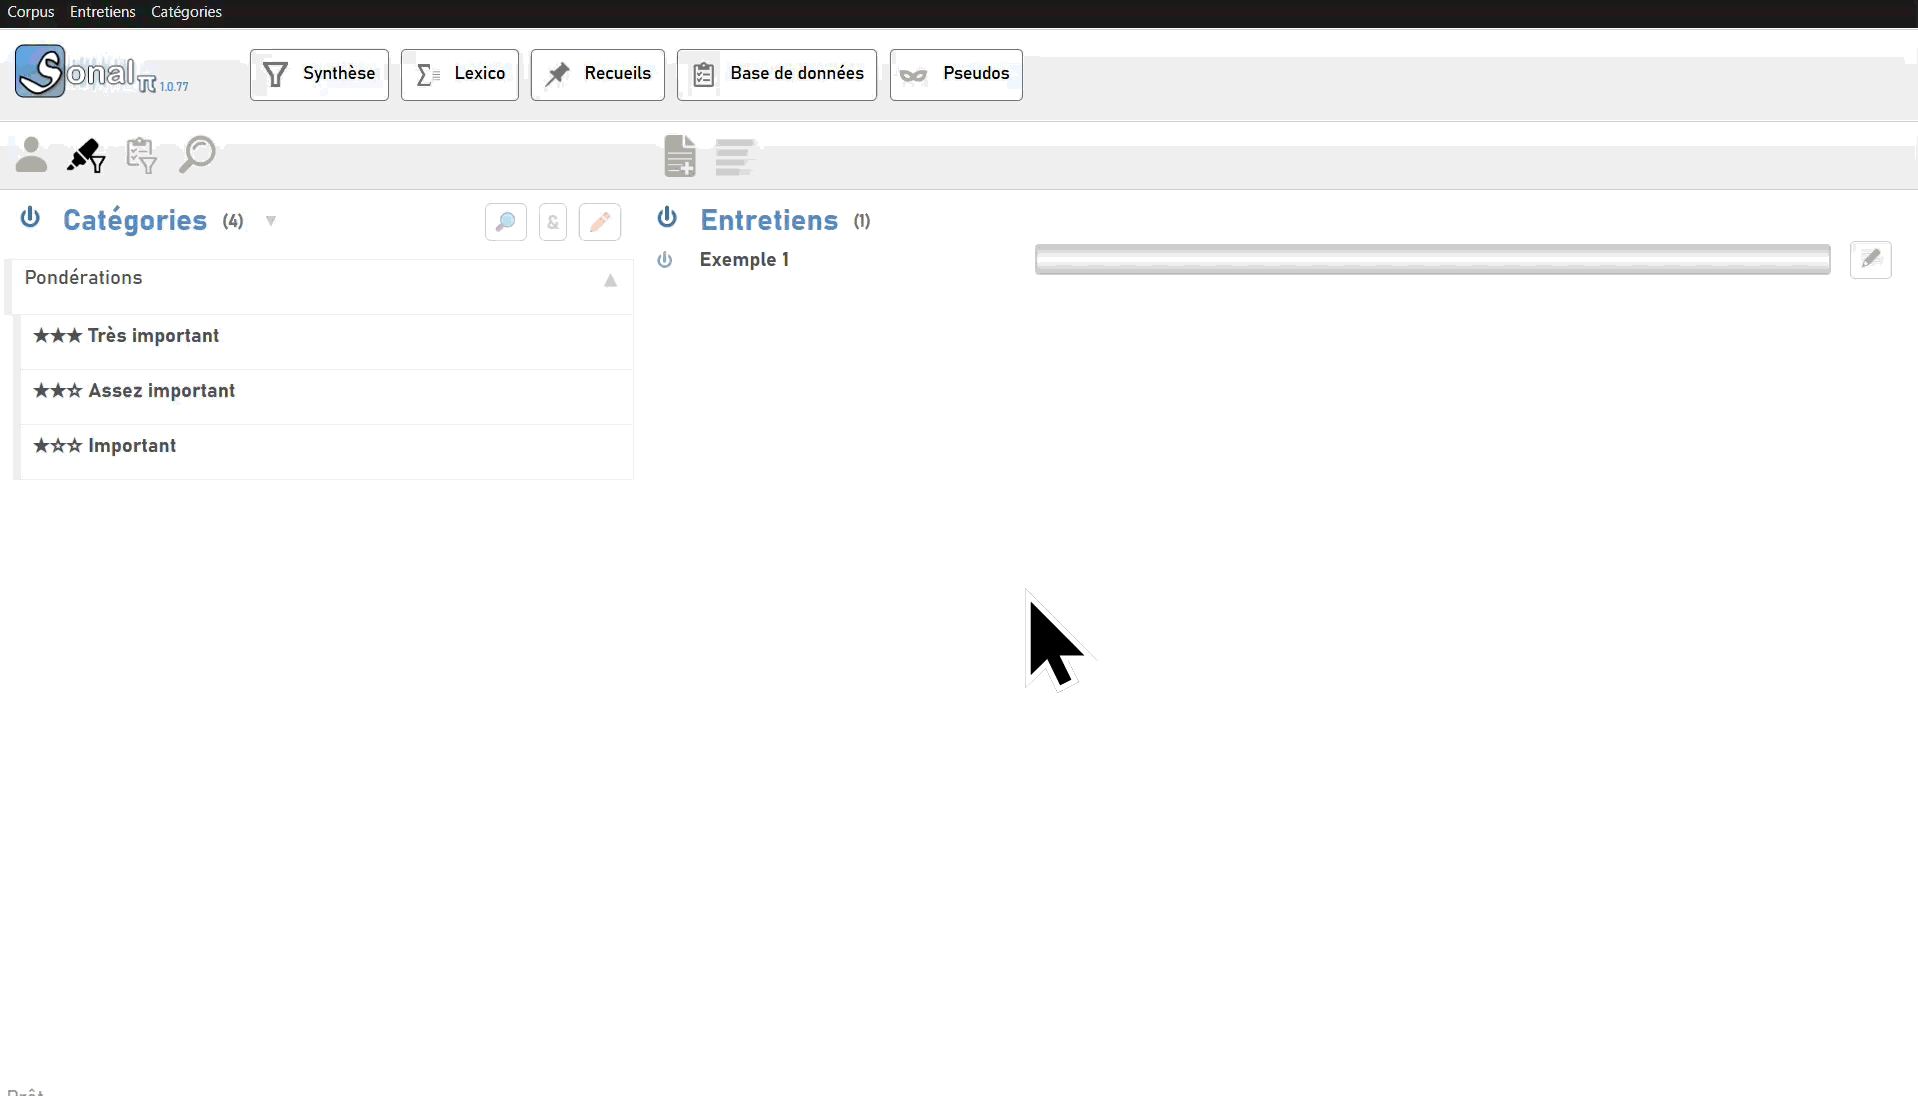Viewport: 1918px width, 1096px height.
Task: Open the Base de données button
Action: point(777,74)
